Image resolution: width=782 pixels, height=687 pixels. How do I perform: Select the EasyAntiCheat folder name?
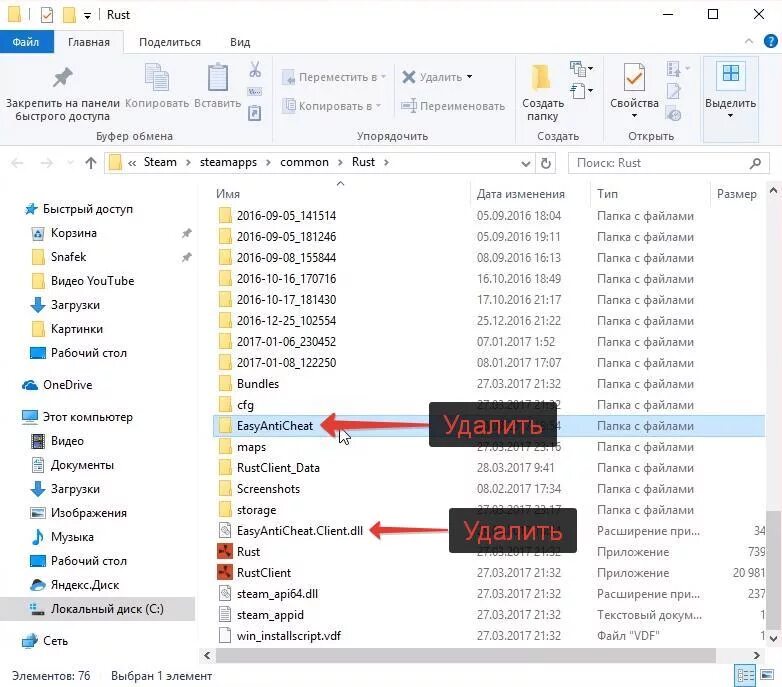275,426
